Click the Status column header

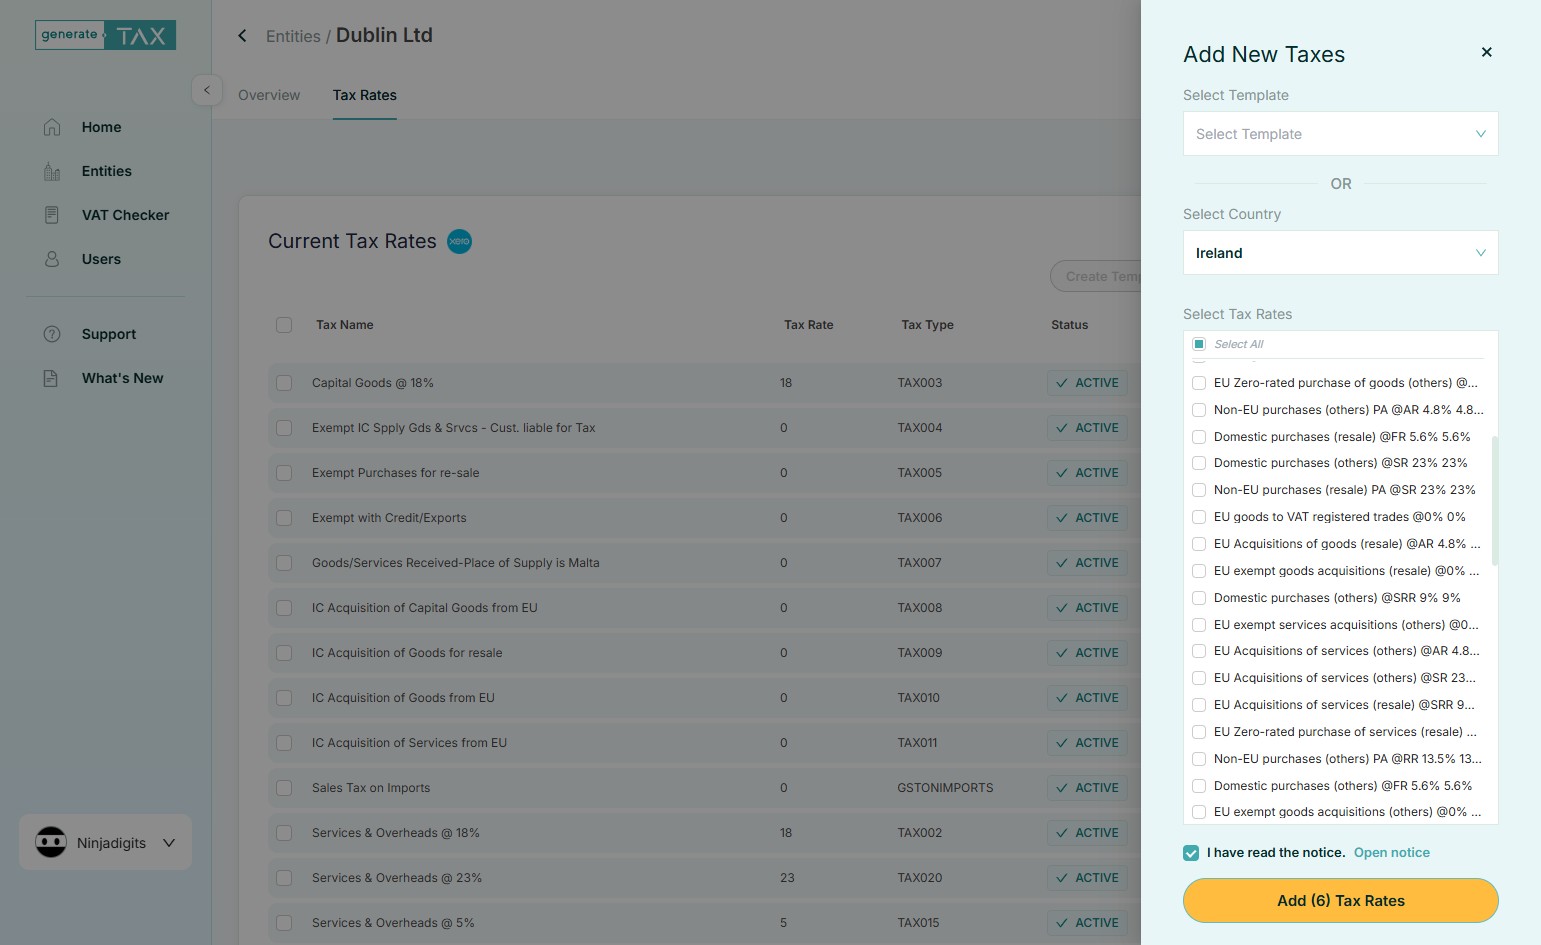click(1069, 325)
